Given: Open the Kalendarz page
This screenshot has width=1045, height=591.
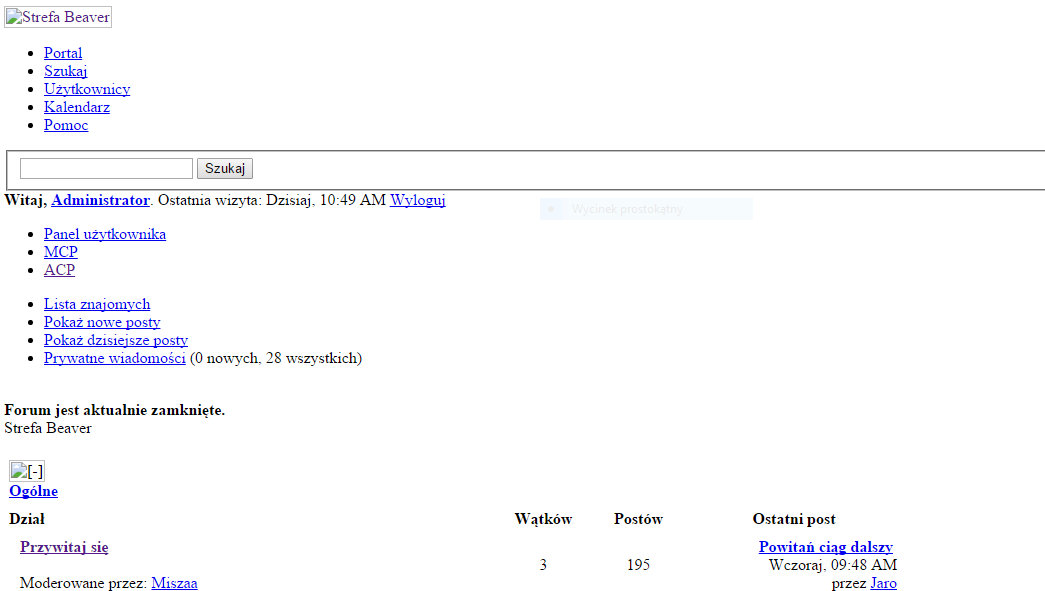Looking at the screenshot, I should [77, 107].
